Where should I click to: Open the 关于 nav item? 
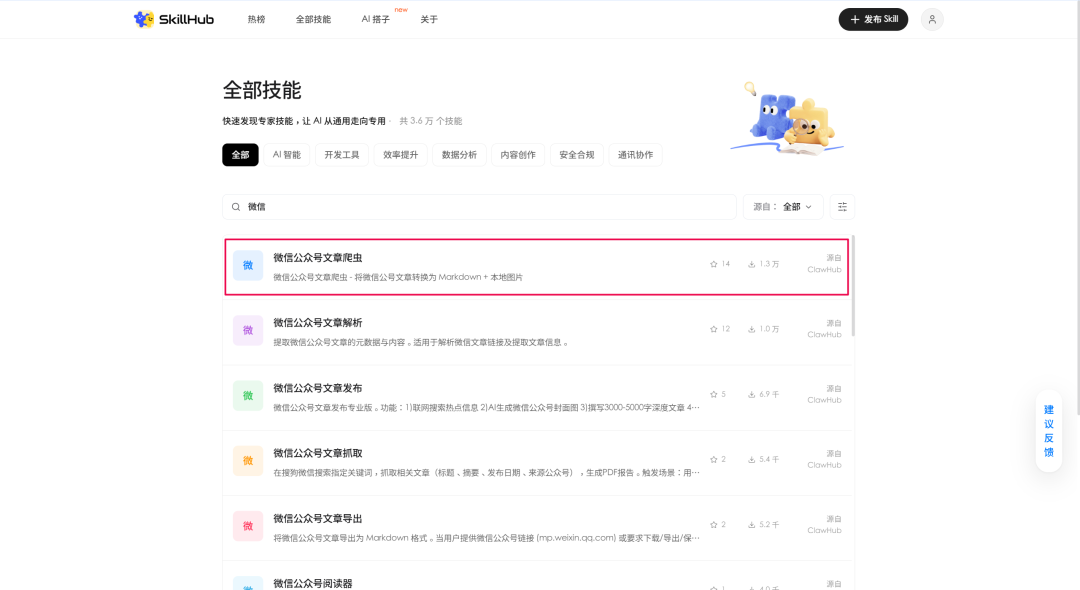pyautogui.click(x=429, y=19)
